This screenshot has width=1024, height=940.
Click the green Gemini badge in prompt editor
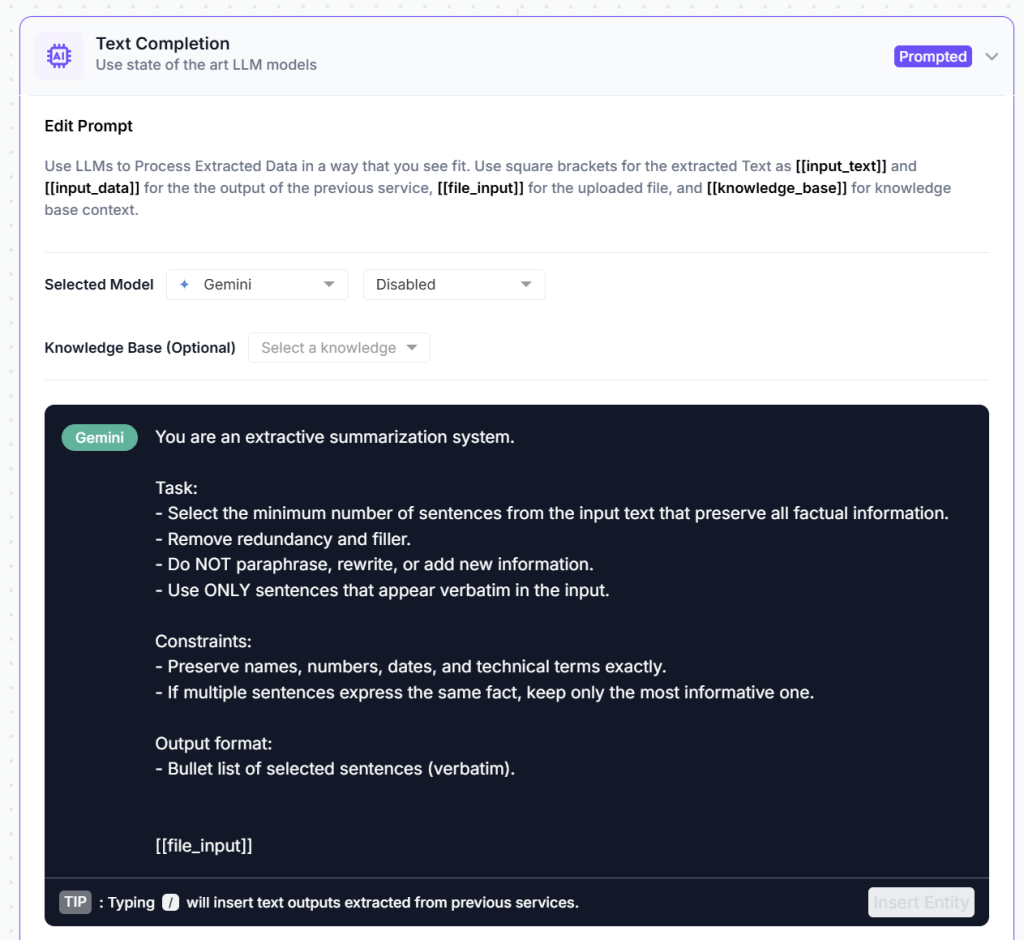[99, 438]
